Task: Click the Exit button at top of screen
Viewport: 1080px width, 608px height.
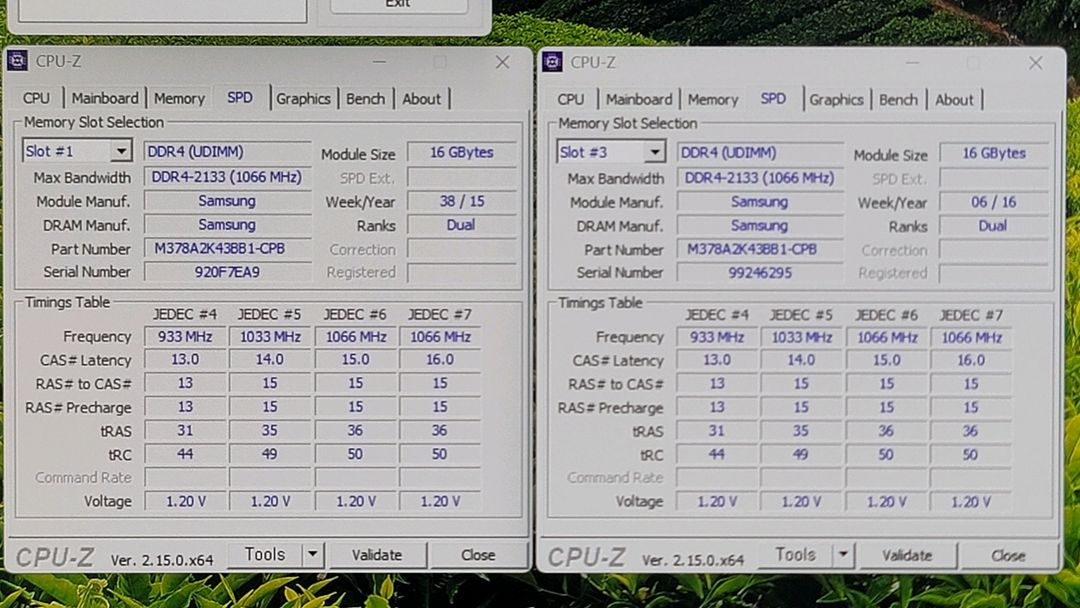Action: (x=397, y=5)
